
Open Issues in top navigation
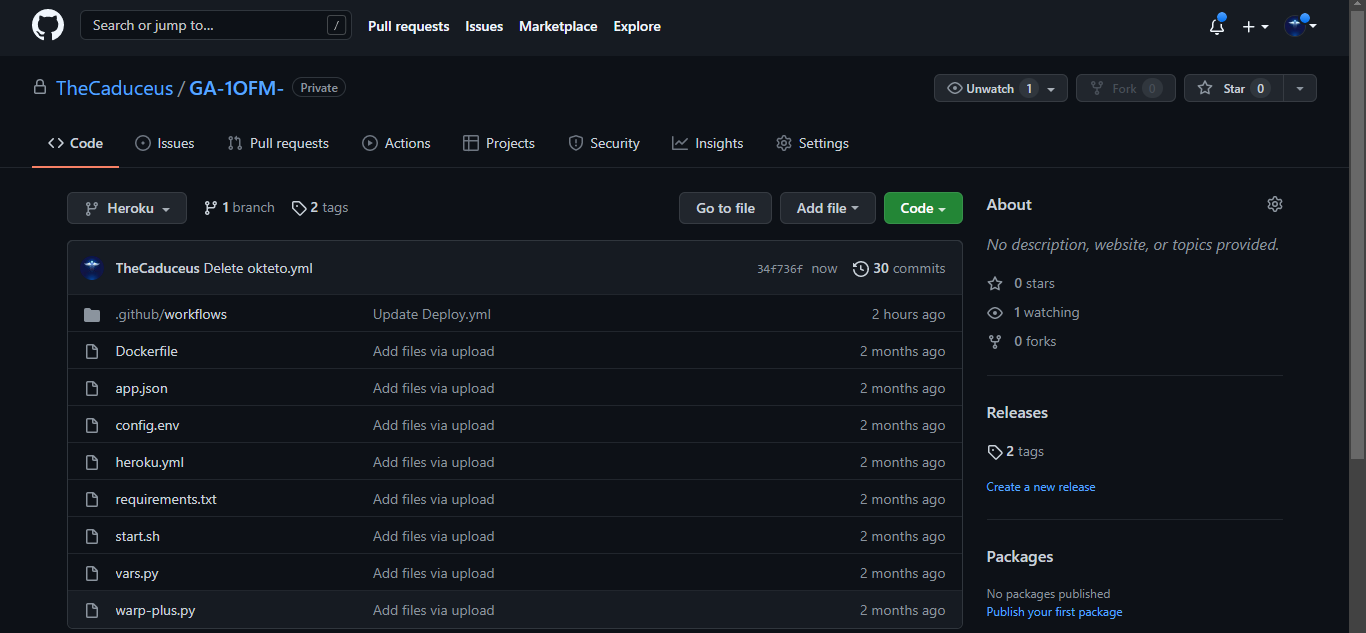(x=484, y=27)
